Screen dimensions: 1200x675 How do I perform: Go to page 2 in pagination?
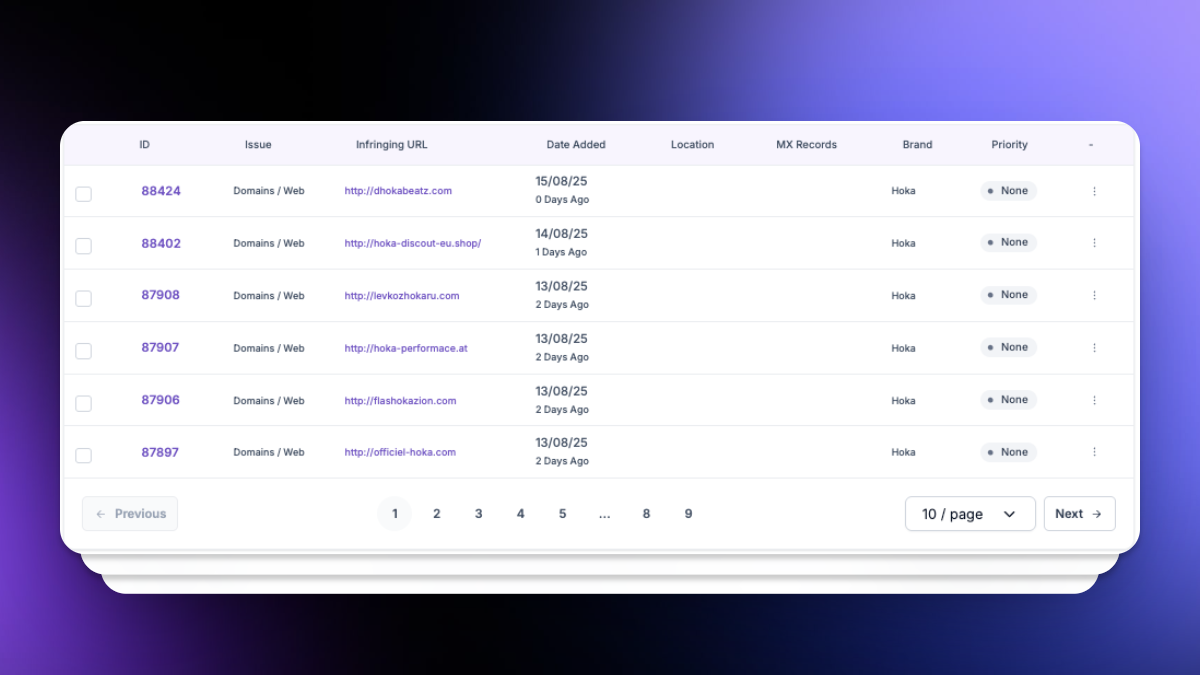pyautogui.click(x=437, y=514)
